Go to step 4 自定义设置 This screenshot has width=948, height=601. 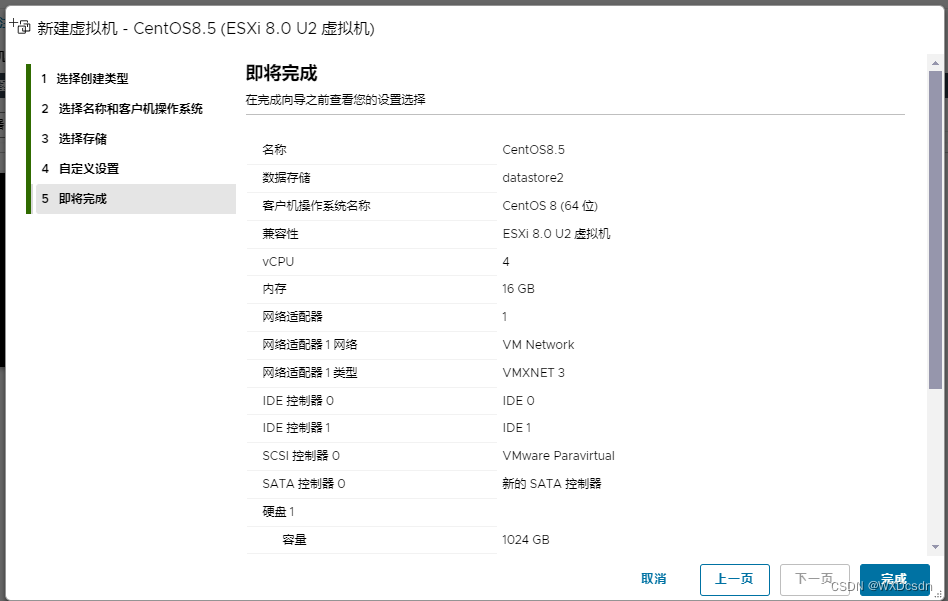pos(80,169)
